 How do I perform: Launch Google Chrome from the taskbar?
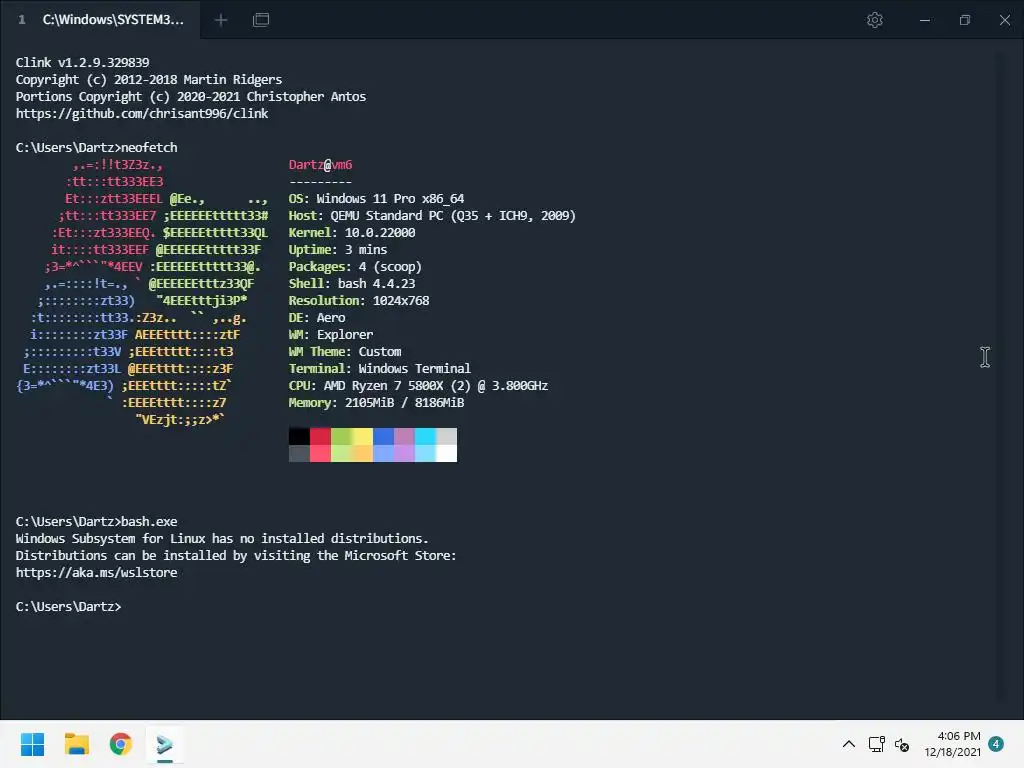click(x=120, y=744)
